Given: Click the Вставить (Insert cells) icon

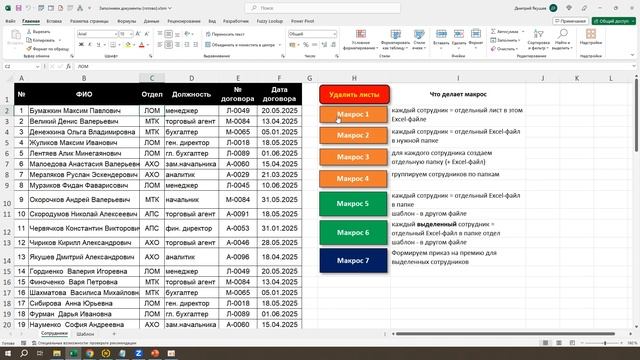Looking at the screenshot, I should [441, 34].
